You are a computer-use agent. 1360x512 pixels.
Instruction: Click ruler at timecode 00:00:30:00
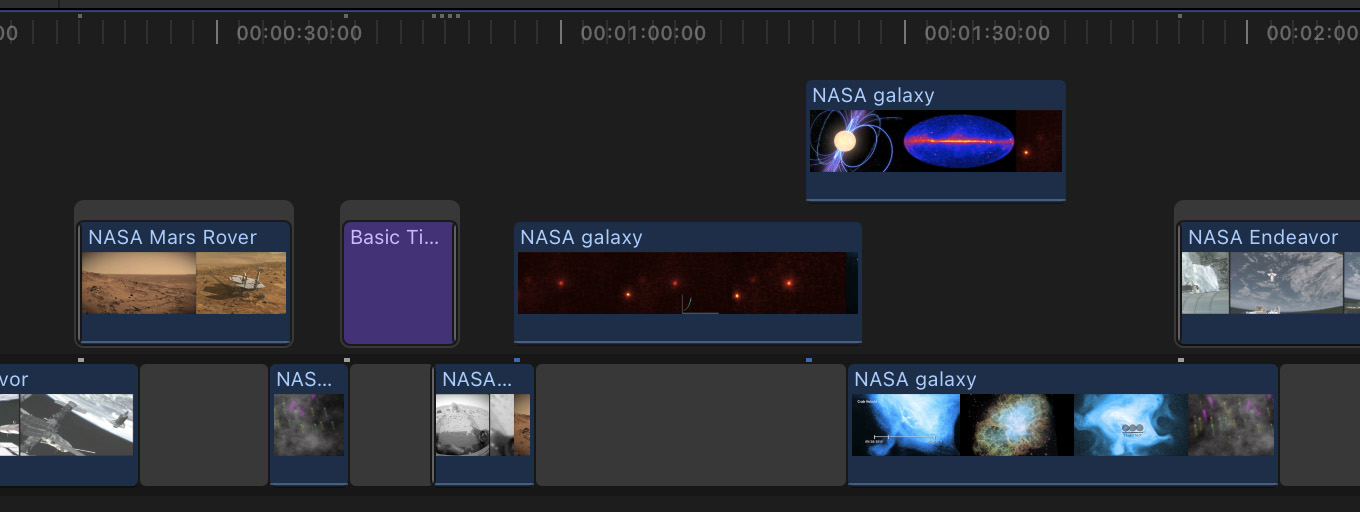click(x=299, y=33)
